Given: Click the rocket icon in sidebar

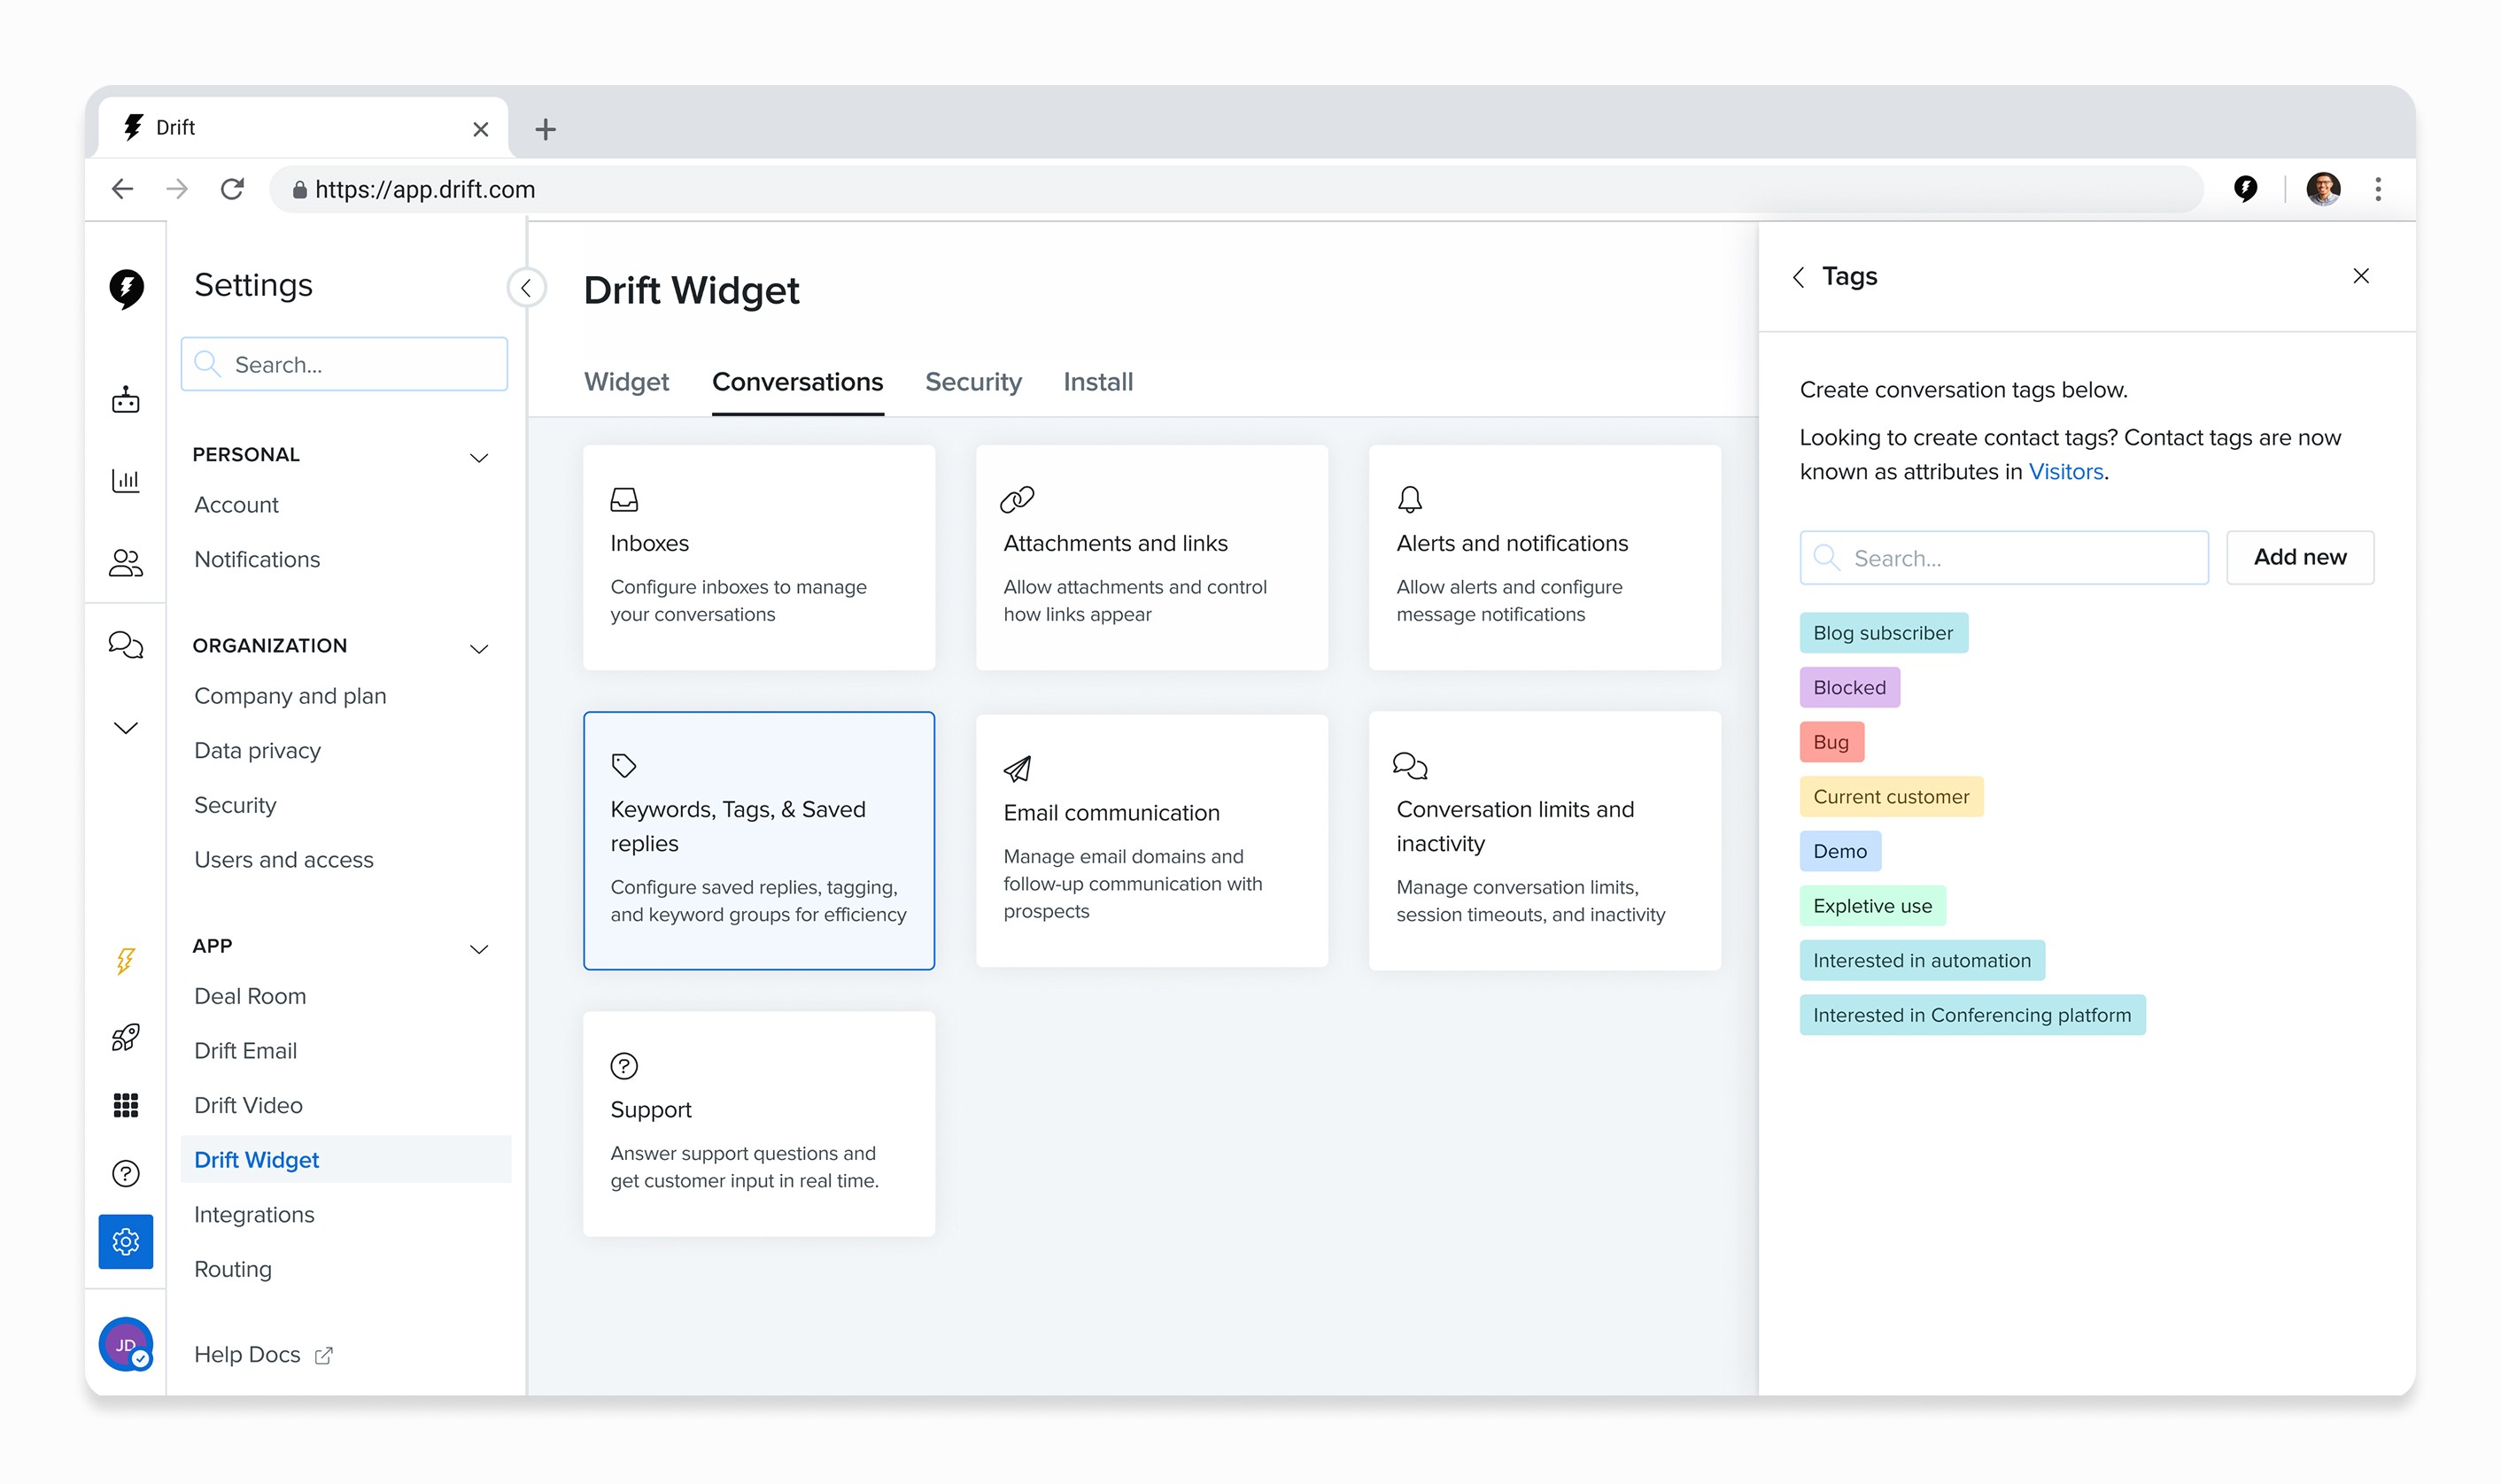Looking at the screenshot, I should [x=125, y=1037].
